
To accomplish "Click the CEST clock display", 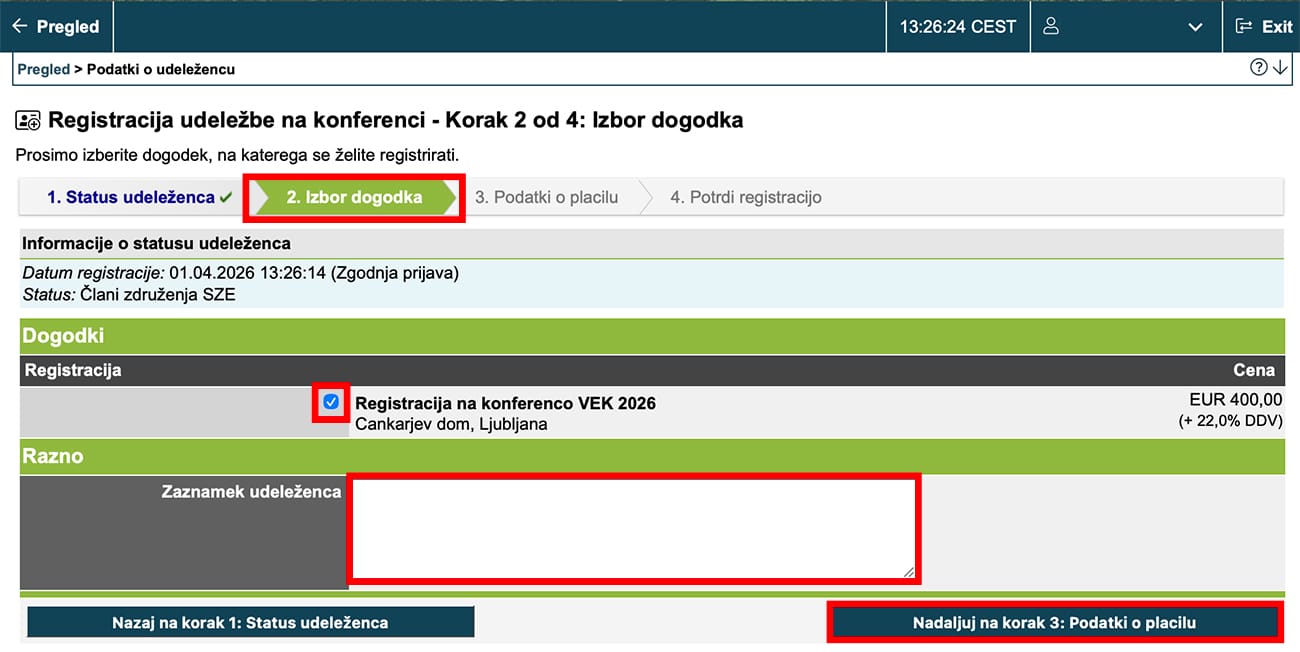I will point(957,26).
